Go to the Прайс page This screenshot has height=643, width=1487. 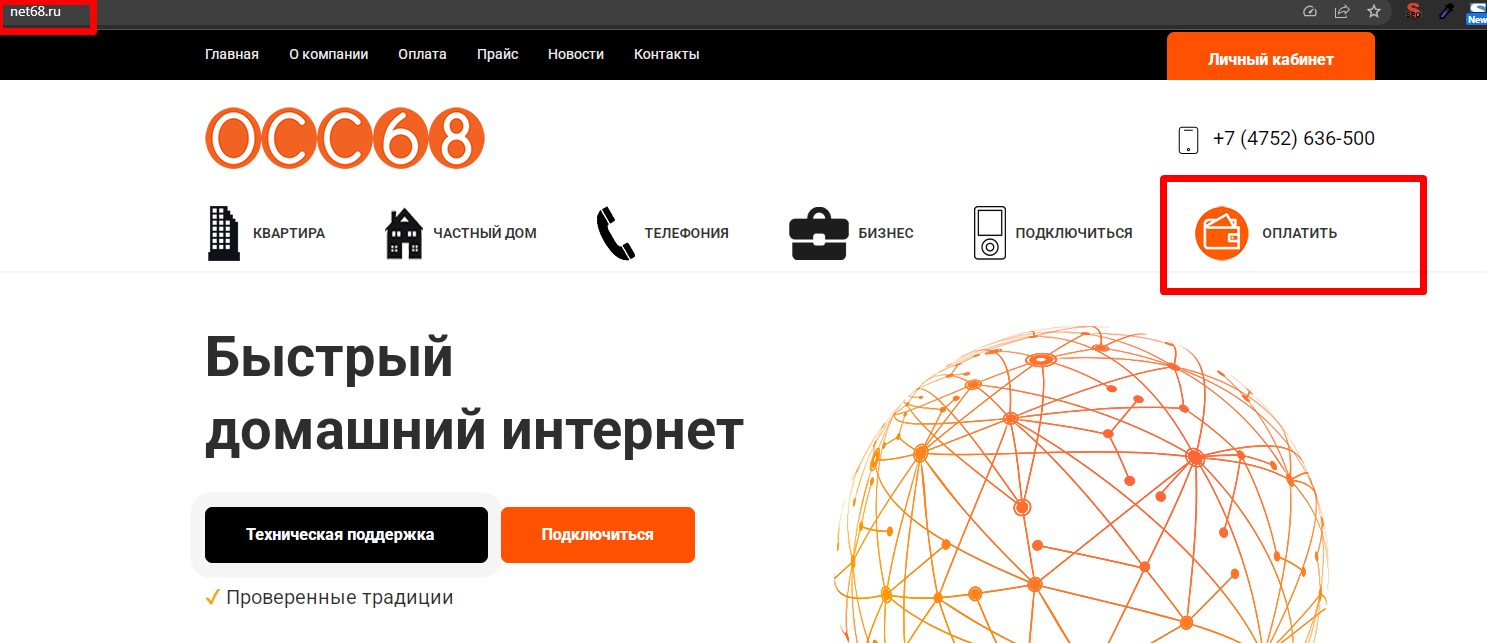[x=497, y=54]
